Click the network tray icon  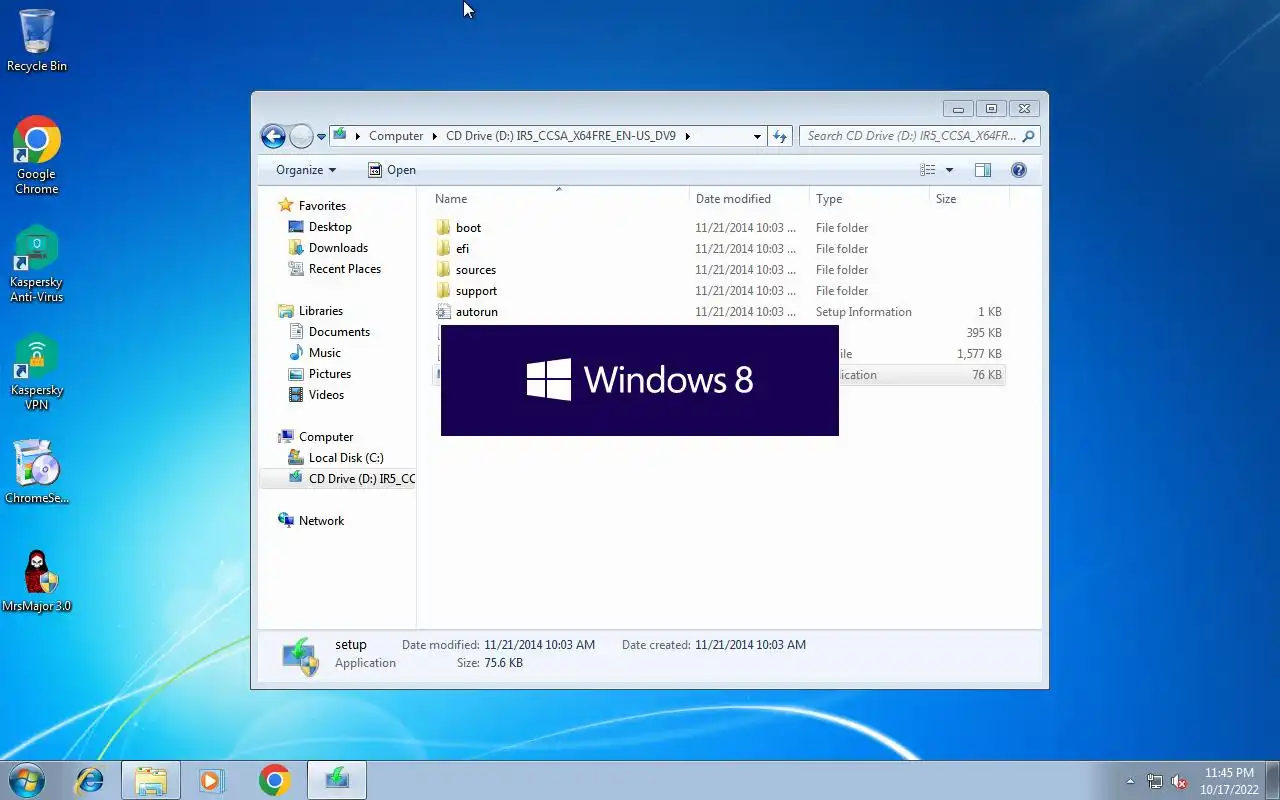coord(1155,782)
